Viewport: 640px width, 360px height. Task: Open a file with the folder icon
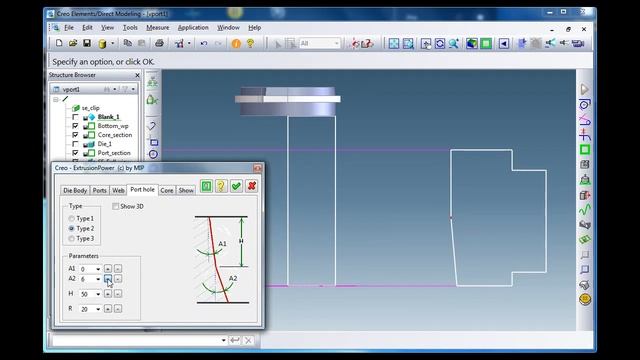pyautogui.click(x=73, y=43)
